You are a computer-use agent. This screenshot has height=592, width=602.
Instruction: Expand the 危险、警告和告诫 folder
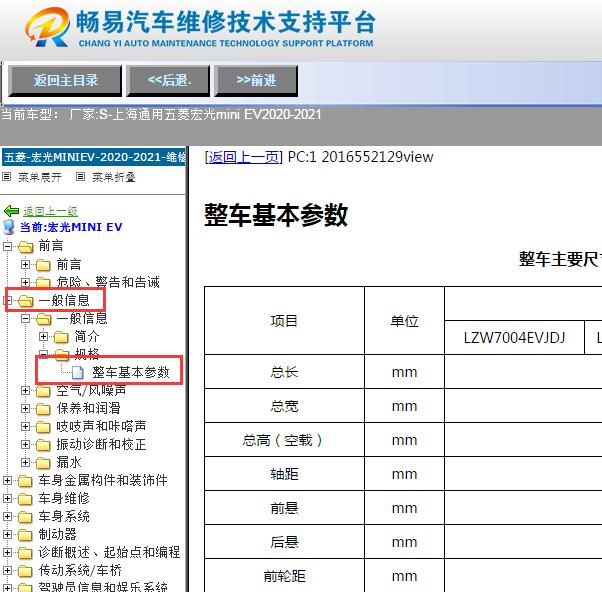tap(25, 282)
